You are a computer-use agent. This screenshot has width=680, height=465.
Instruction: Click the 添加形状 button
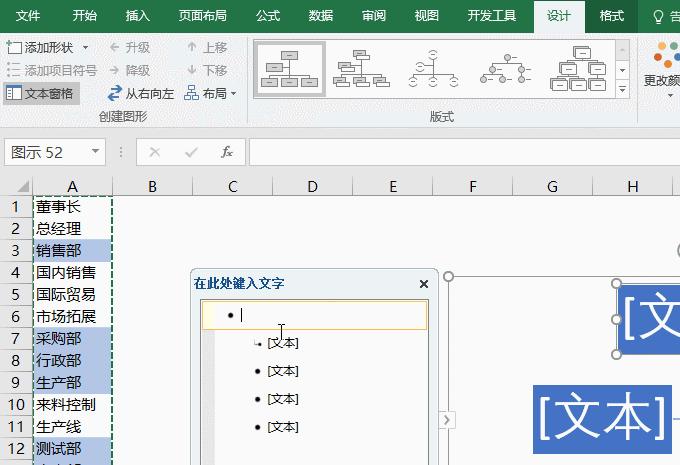click(40, 47)
